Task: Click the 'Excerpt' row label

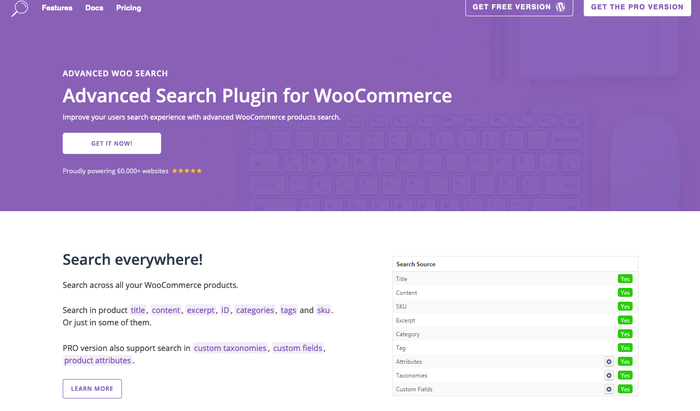Action: click(x=405, y=320)
